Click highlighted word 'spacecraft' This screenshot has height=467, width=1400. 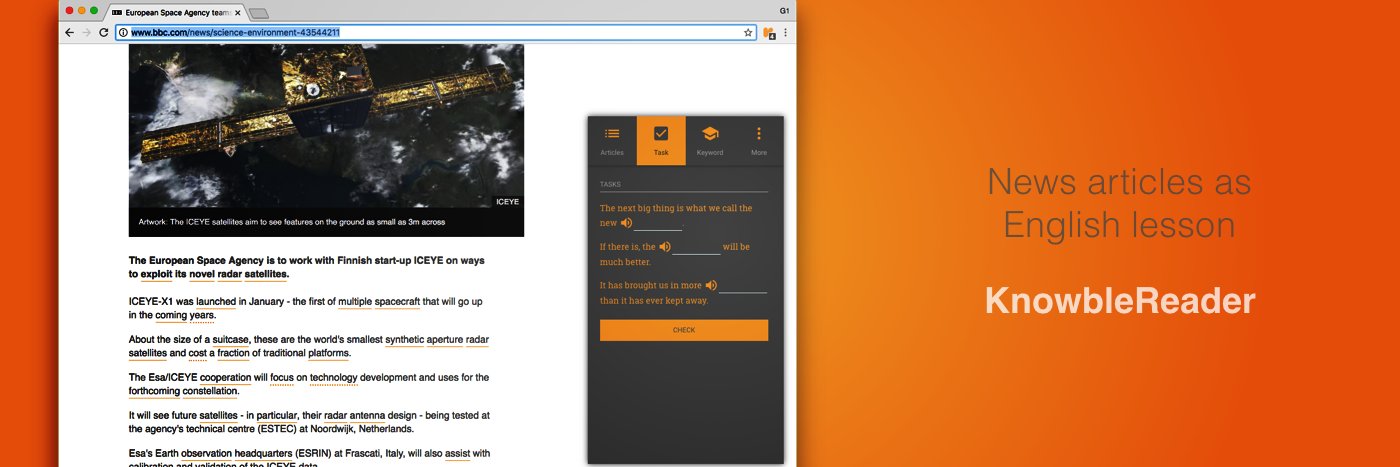397,301
